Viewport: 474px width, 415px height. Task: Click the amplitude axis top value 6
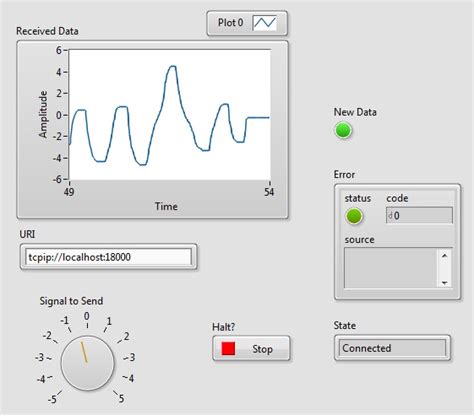[59, 50]
